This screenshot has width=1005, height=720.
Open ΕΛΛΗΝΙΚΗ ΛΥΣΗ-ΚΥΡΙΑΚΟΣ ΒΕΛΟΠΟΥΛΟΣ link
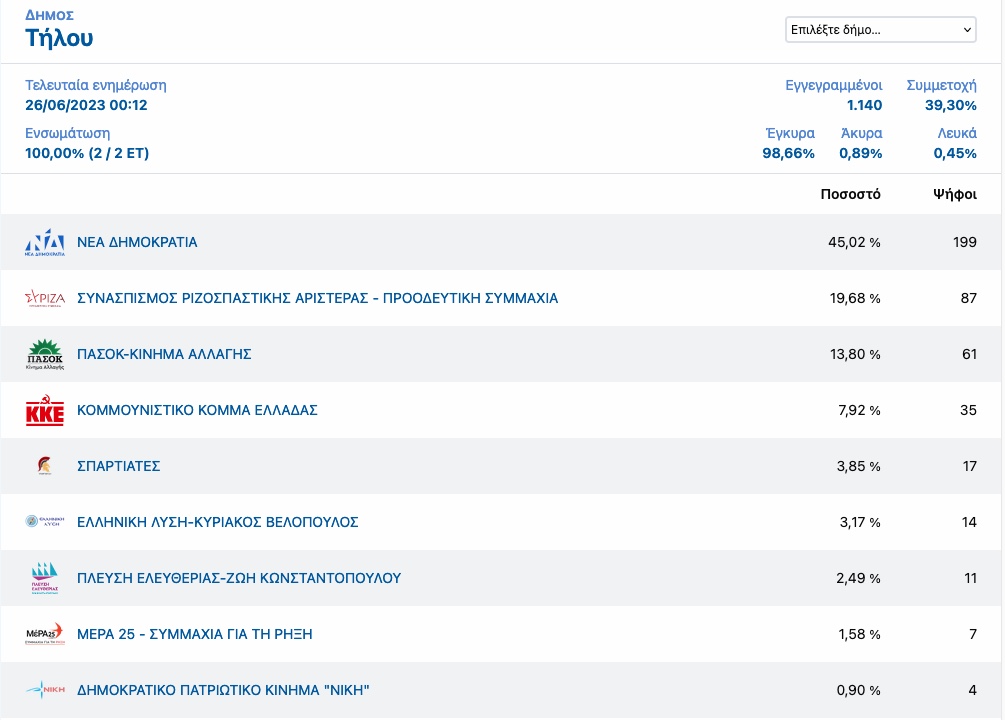[x=217, y=522]
